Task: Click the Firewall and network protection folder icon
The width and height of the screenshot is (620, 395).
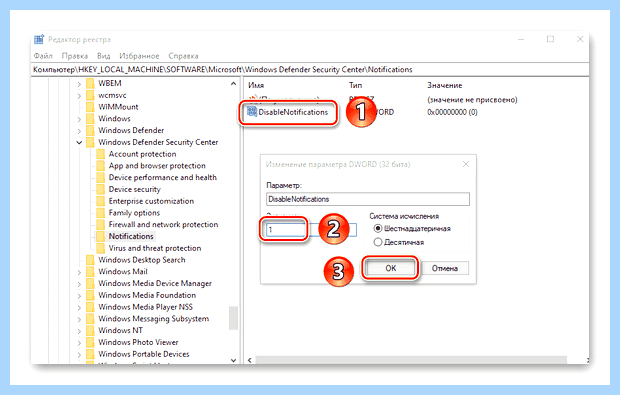Action: (x=100, y=225)
